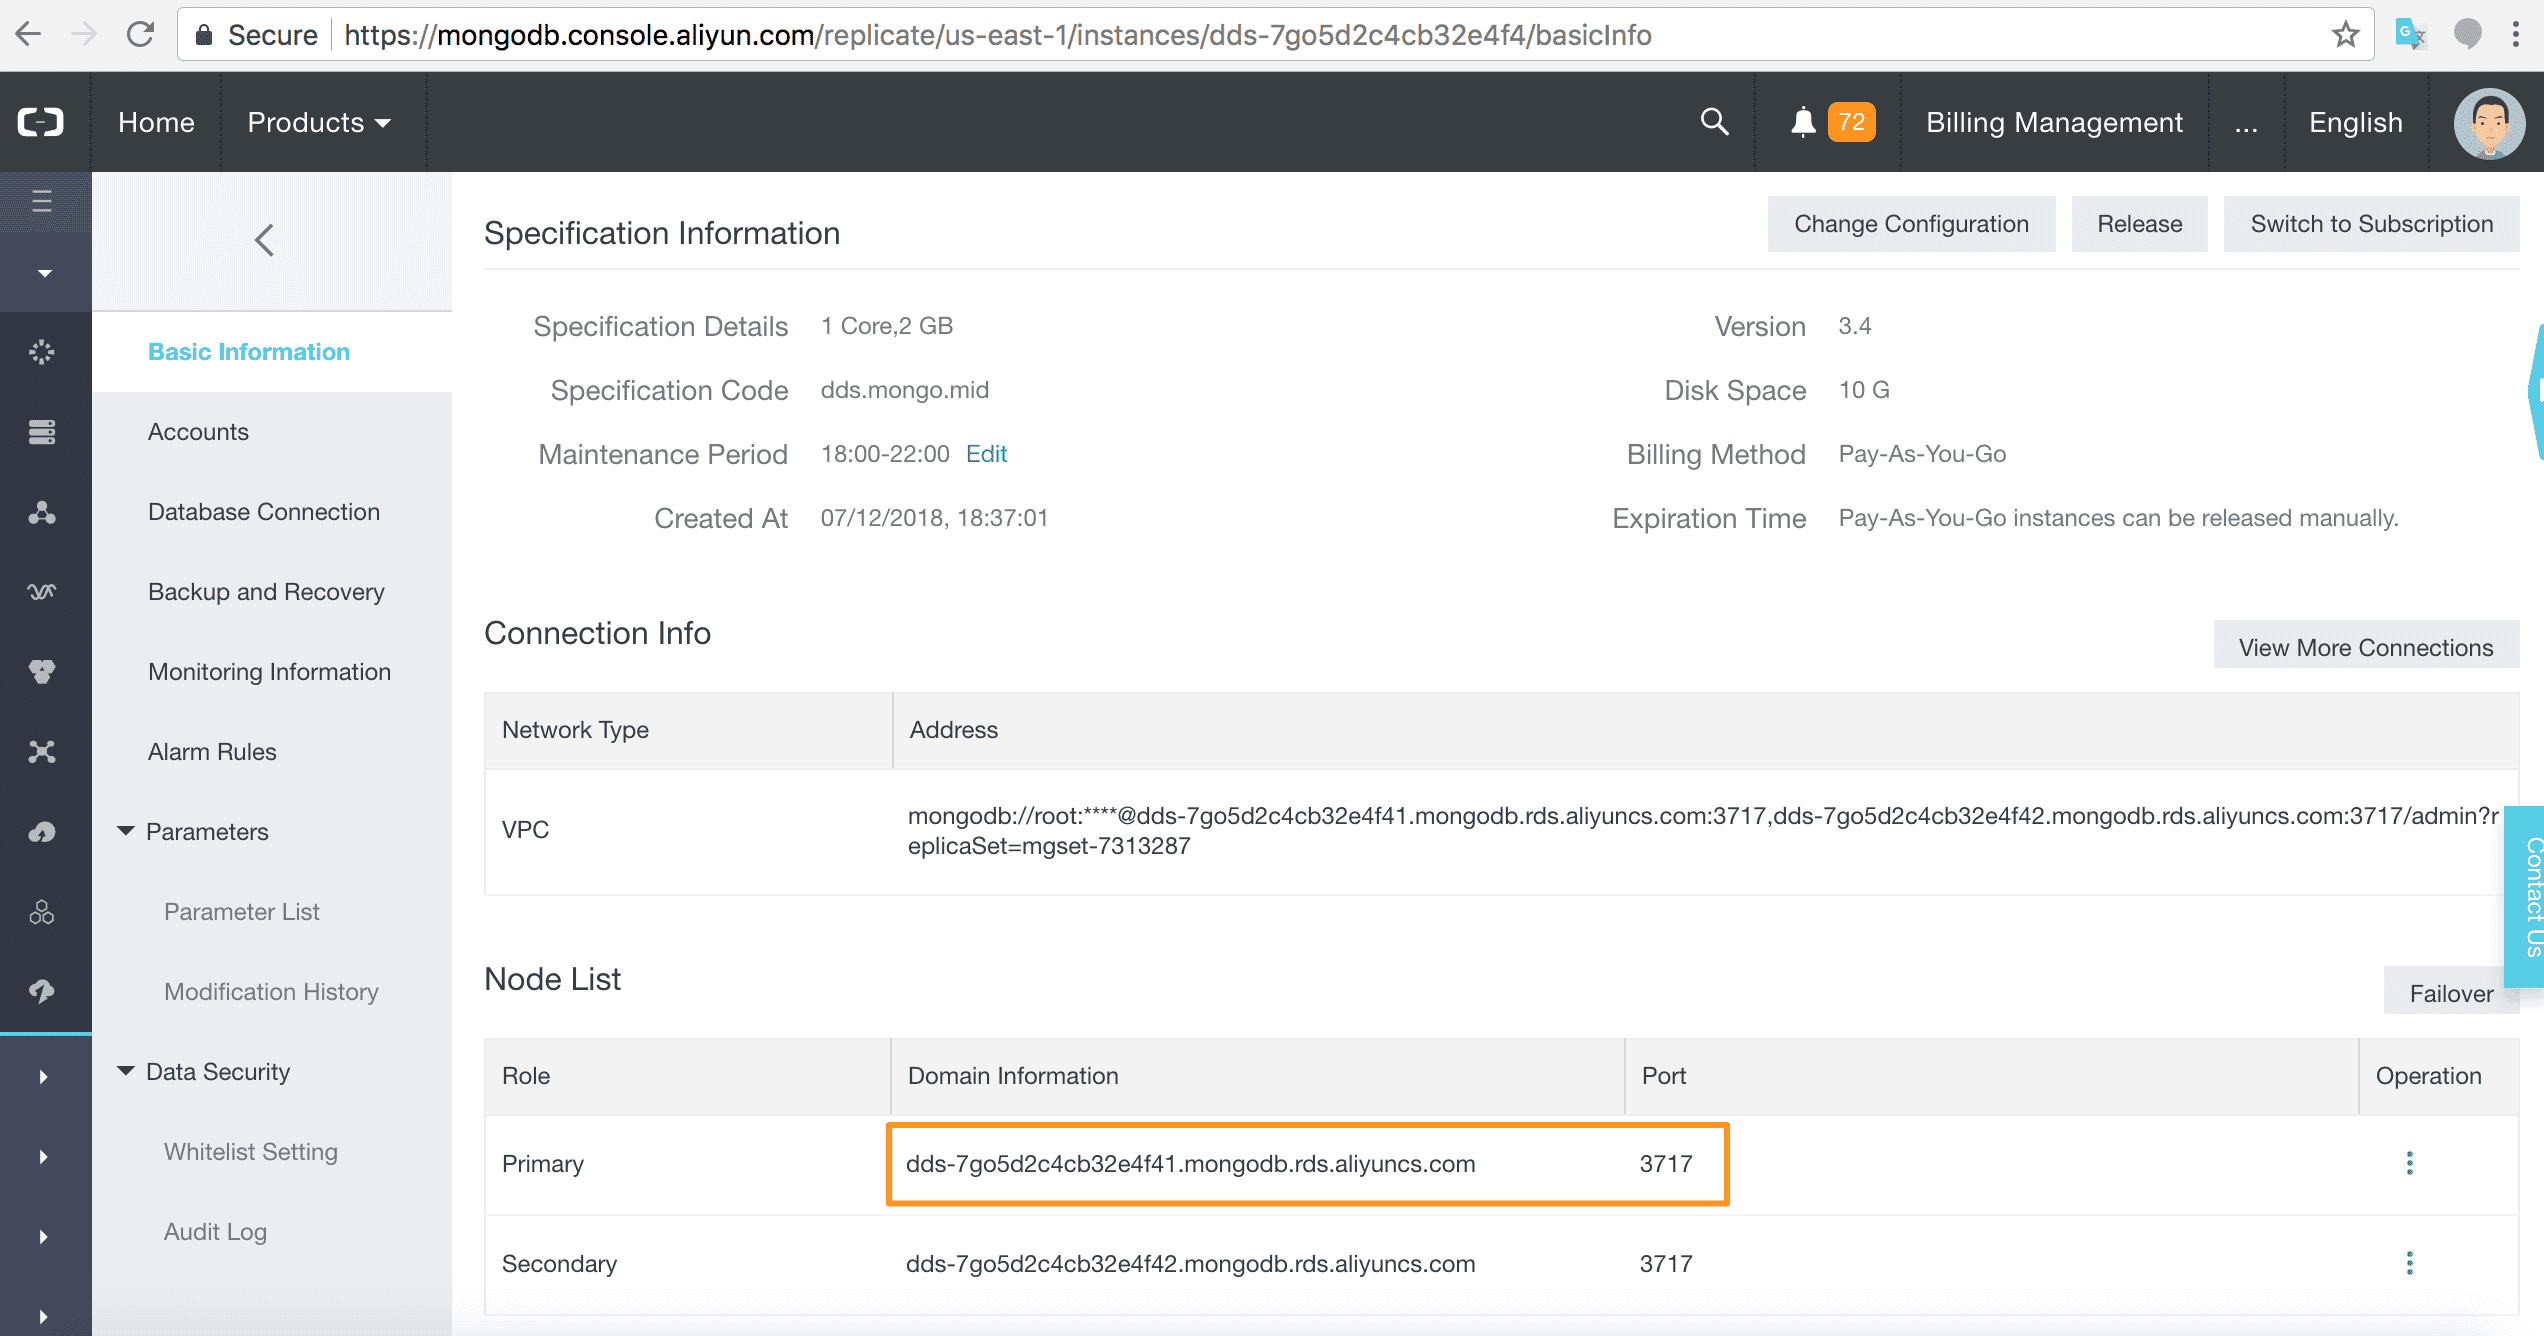This screenshot has height=1336, width=2544.
Task: Open the three-node cluster icon in sidebar
Action: [x=42, y=512]
